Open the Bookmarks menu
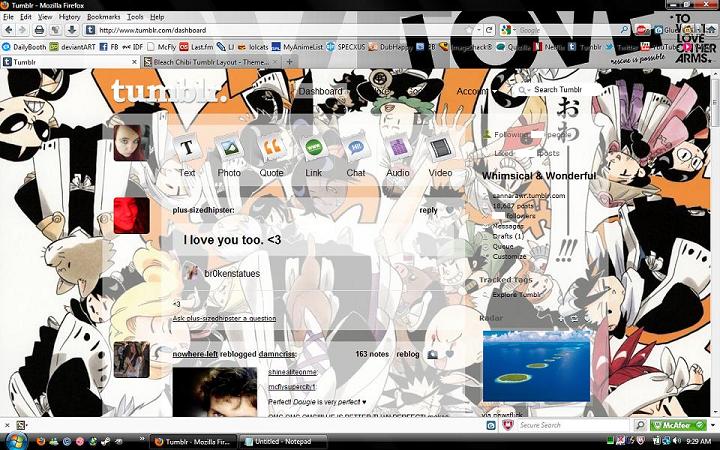The image size is (720, 450). pyautogui.click(x=104, y=17)
